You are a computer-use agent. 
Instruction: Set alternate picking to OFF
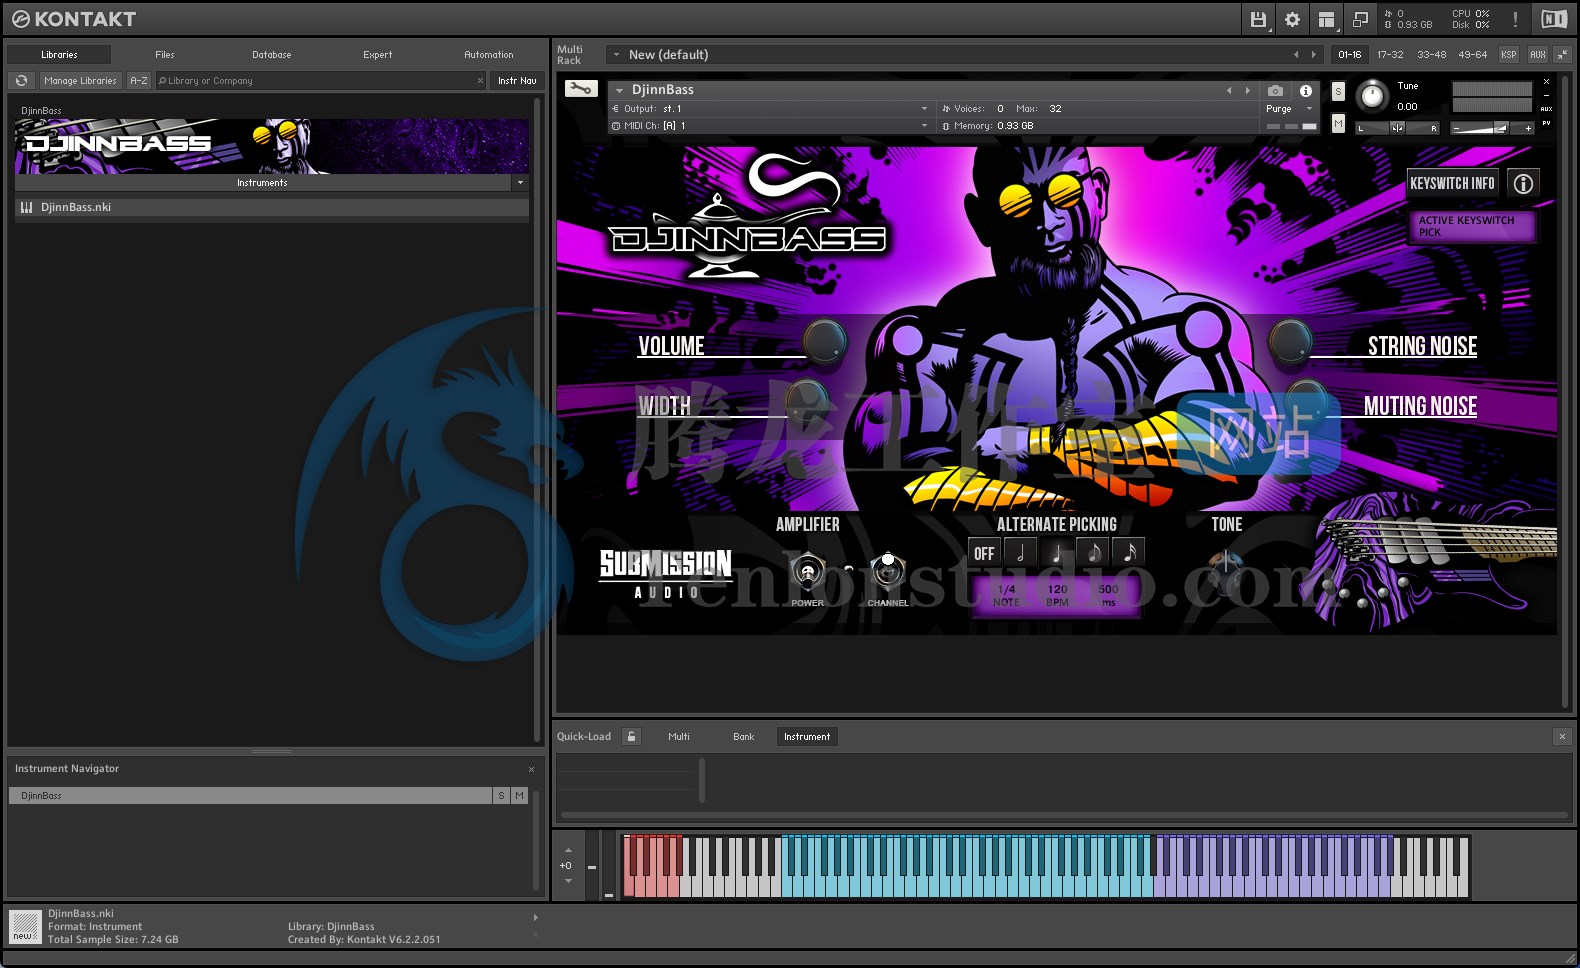(984, 552)
